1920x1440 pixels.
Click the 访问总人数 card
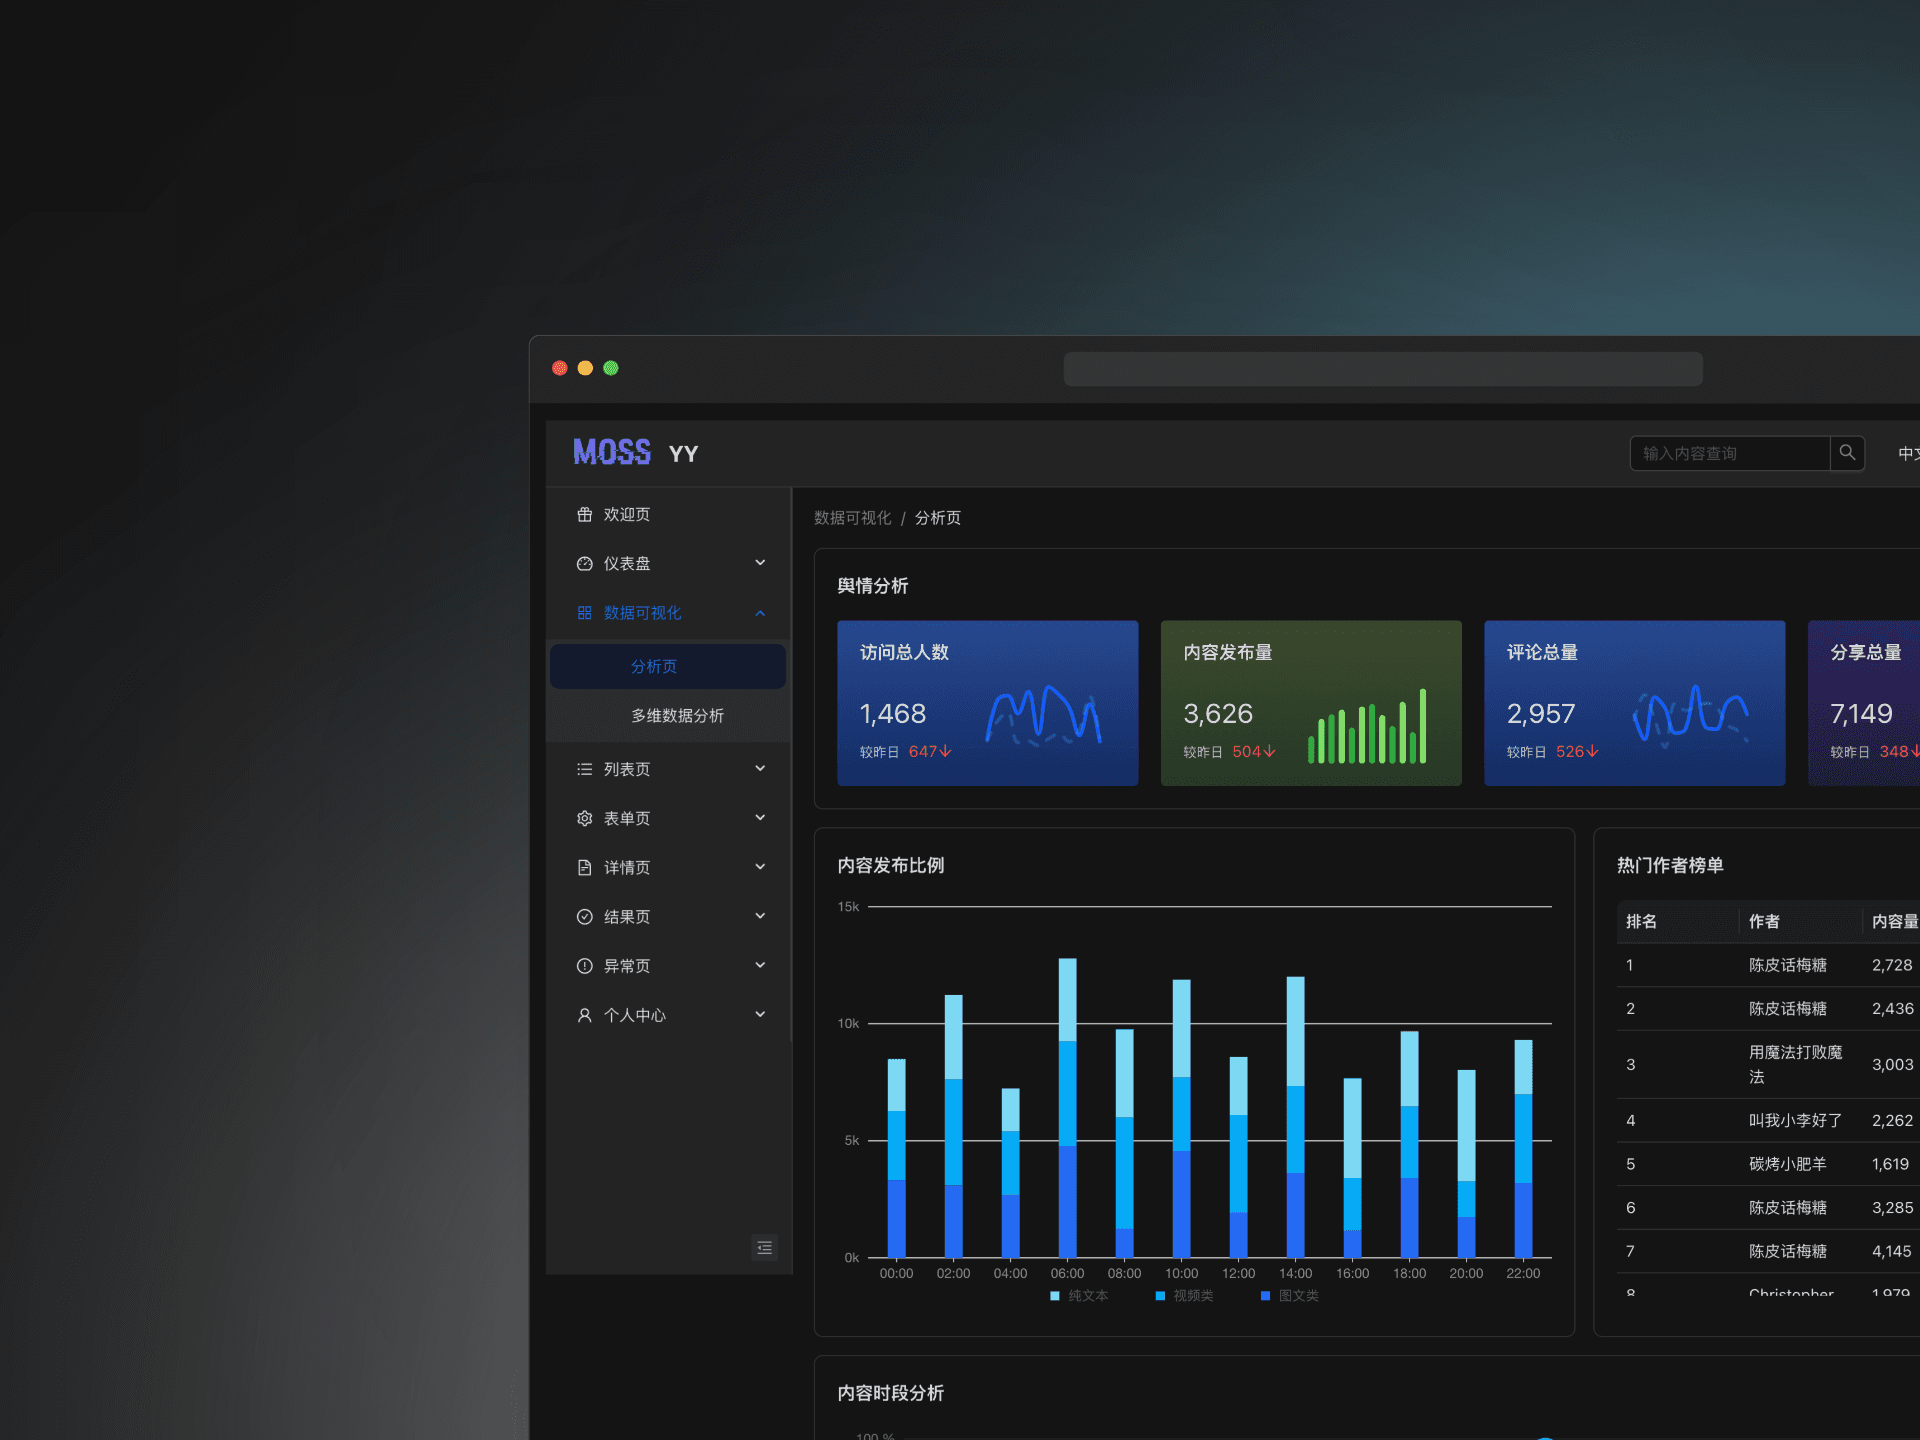(x=988, y=703)
